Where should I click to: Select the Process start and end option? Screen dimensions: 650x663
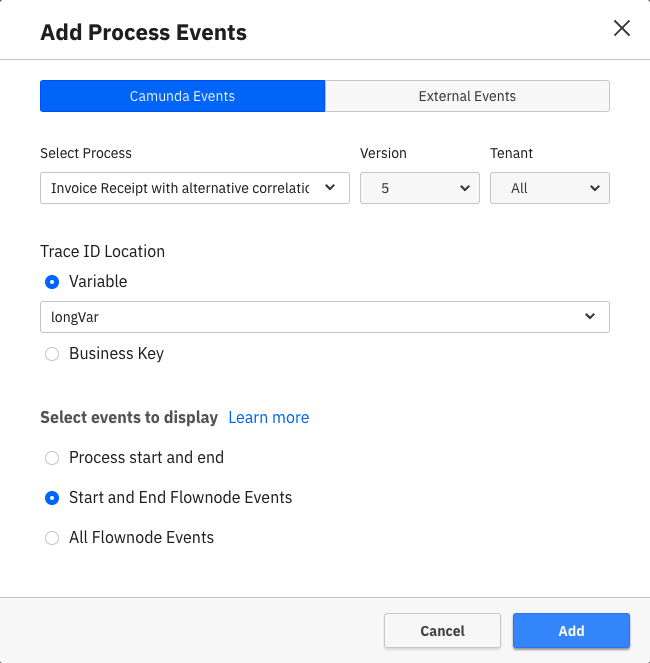tap(52, 458)
